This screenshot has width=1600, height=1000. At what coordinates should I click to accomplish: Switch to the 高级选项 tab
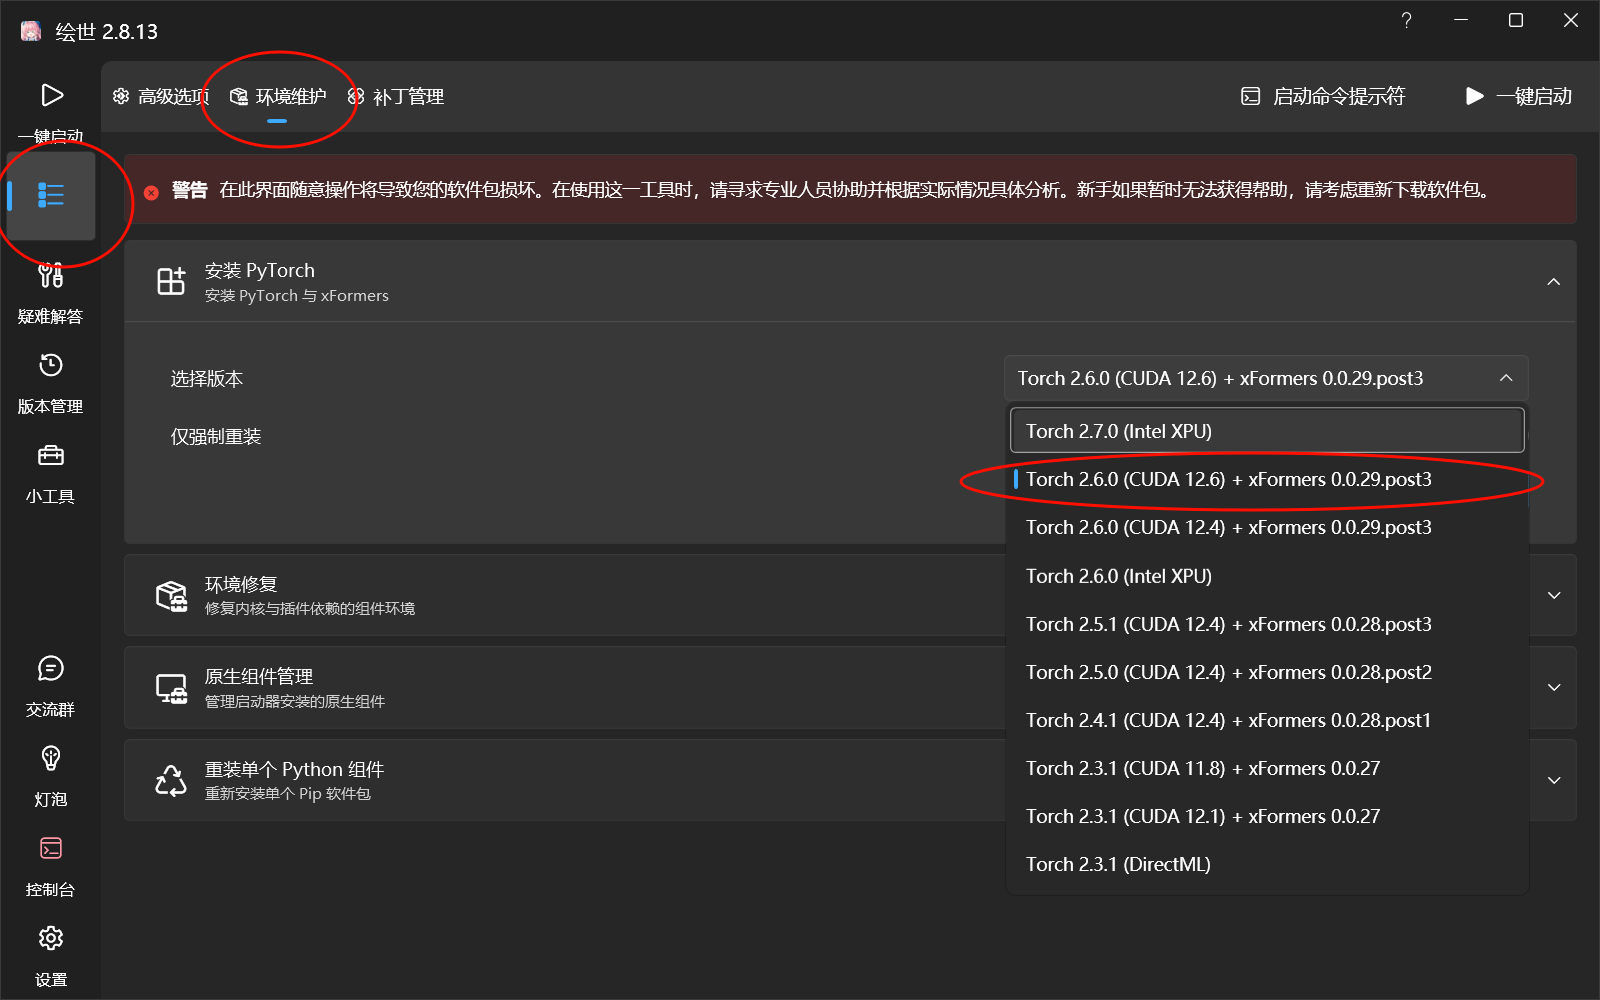click(162, 97)
